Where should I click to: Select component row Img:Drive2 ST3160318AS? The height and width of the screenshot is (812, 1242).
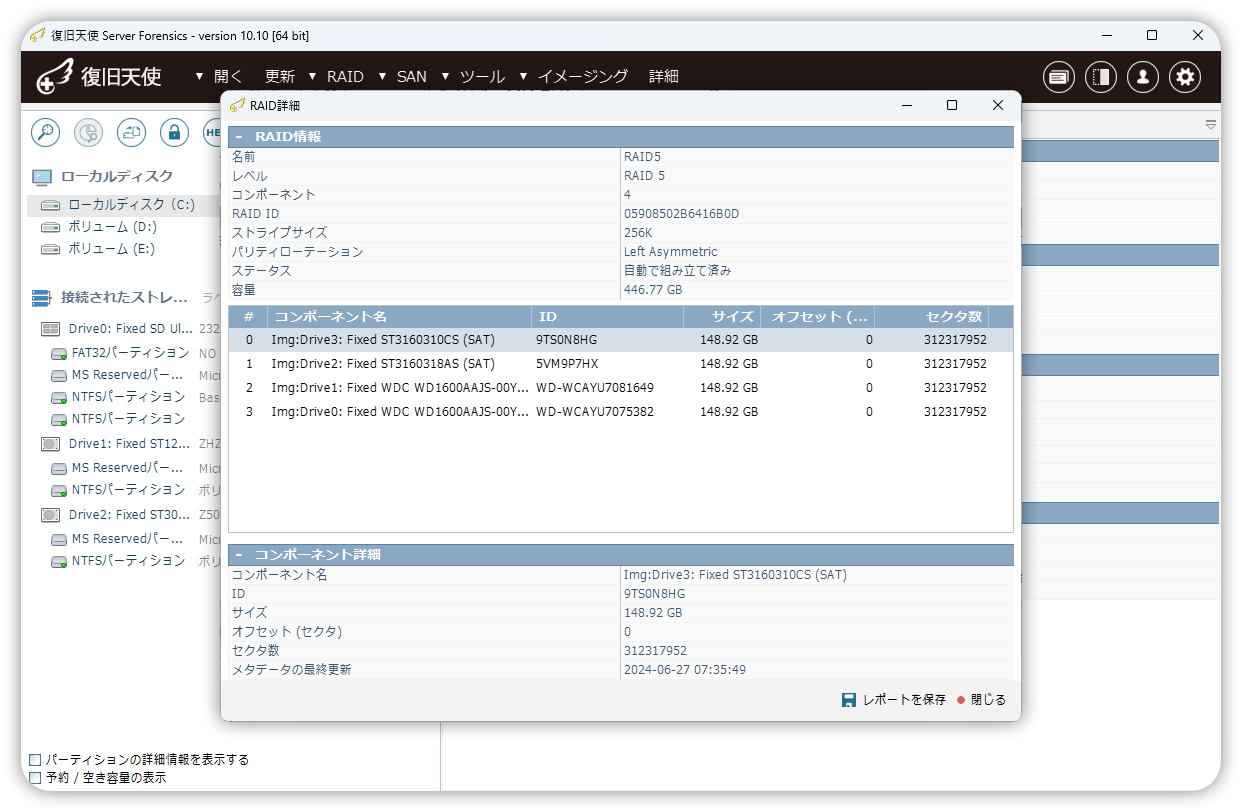[620, 364]
